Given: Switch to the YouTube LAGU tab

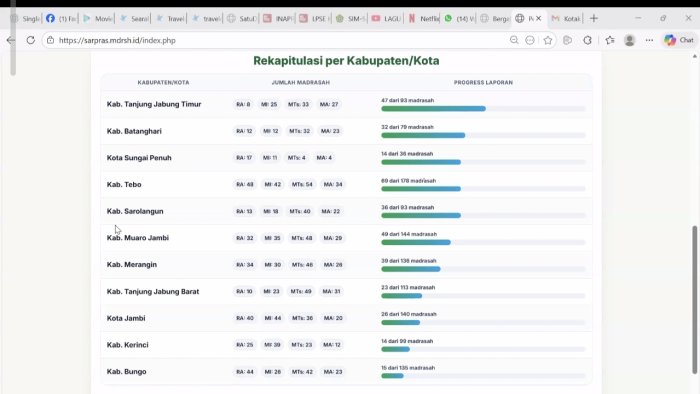Looking at the screenshot, I should (x=387, y=18).
